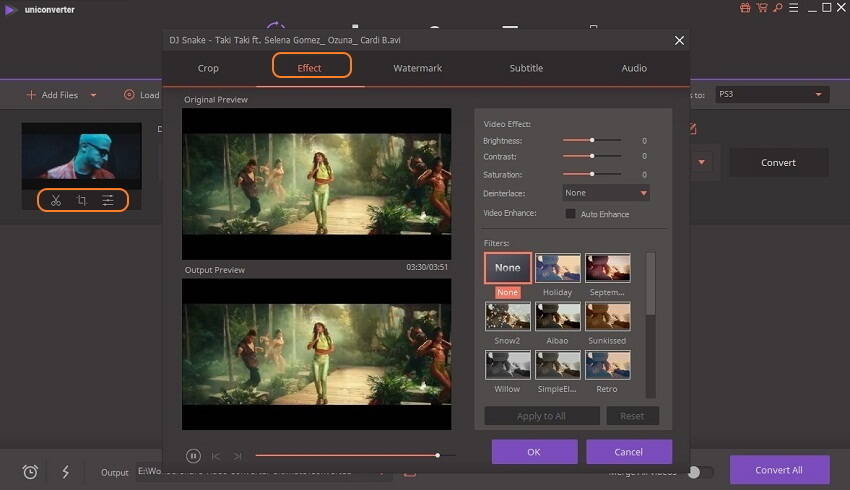Click the crop icon under video thumbnail
This screenshot has height=490, width=850.
coord(82,201)
